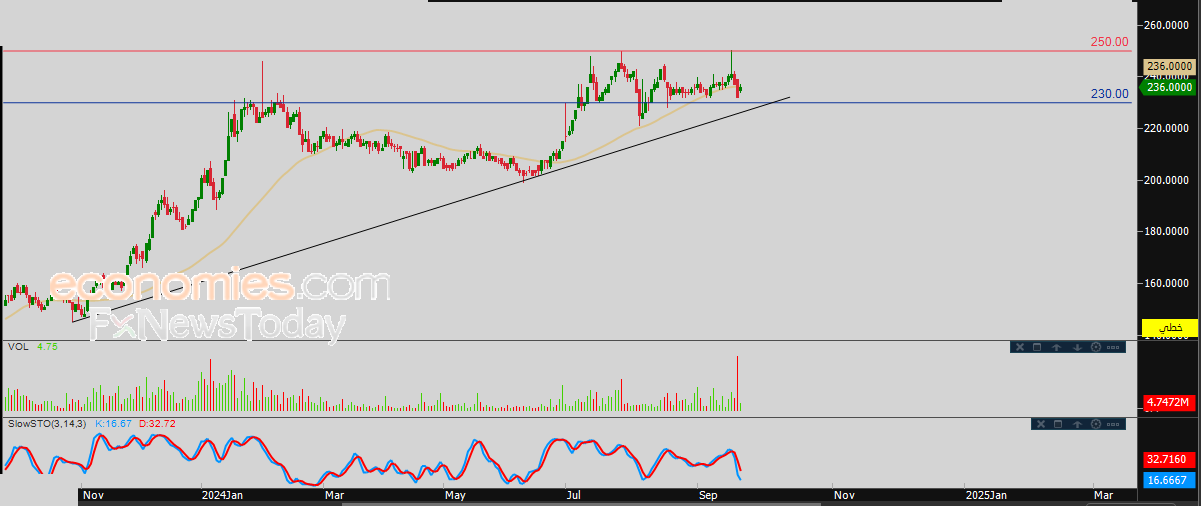The height and width of the screenshot is (506, 1201).
Task: Click the 250.00 level label
Action: coord(1109,42)
